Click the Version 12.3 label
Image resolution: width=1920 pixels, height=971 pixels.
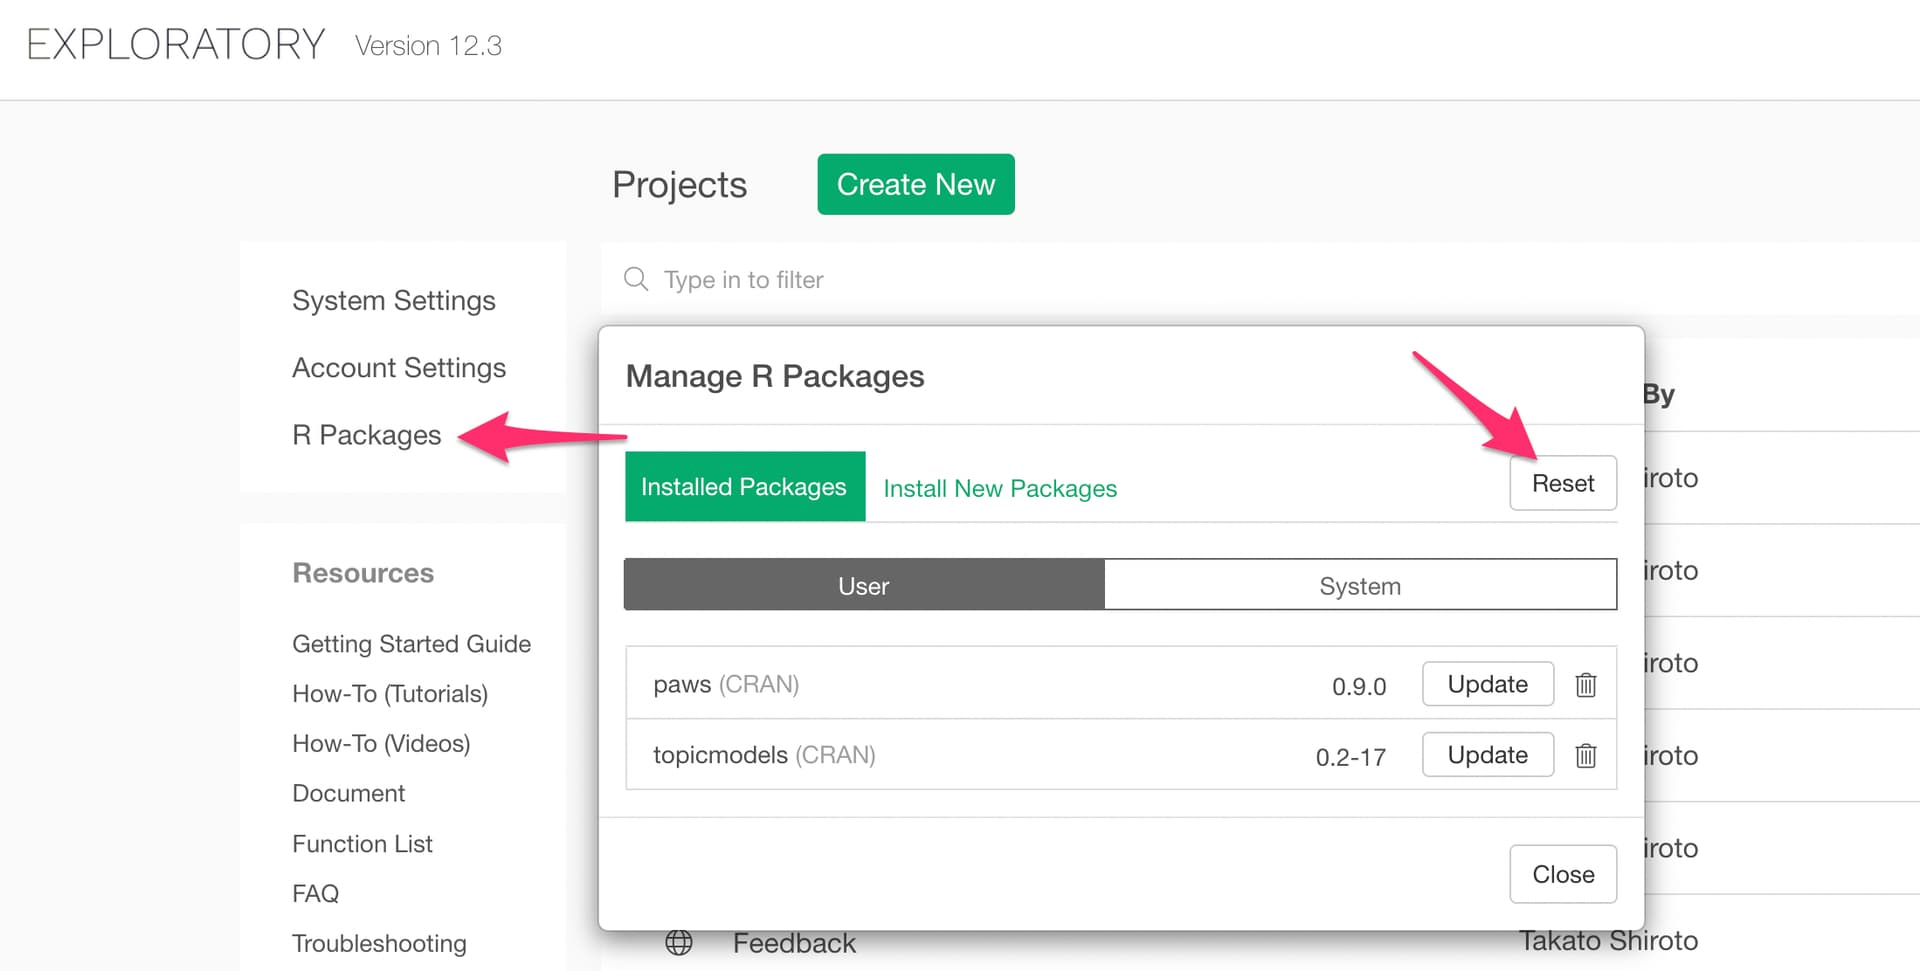pyautogui.click(x=428, y=46)
